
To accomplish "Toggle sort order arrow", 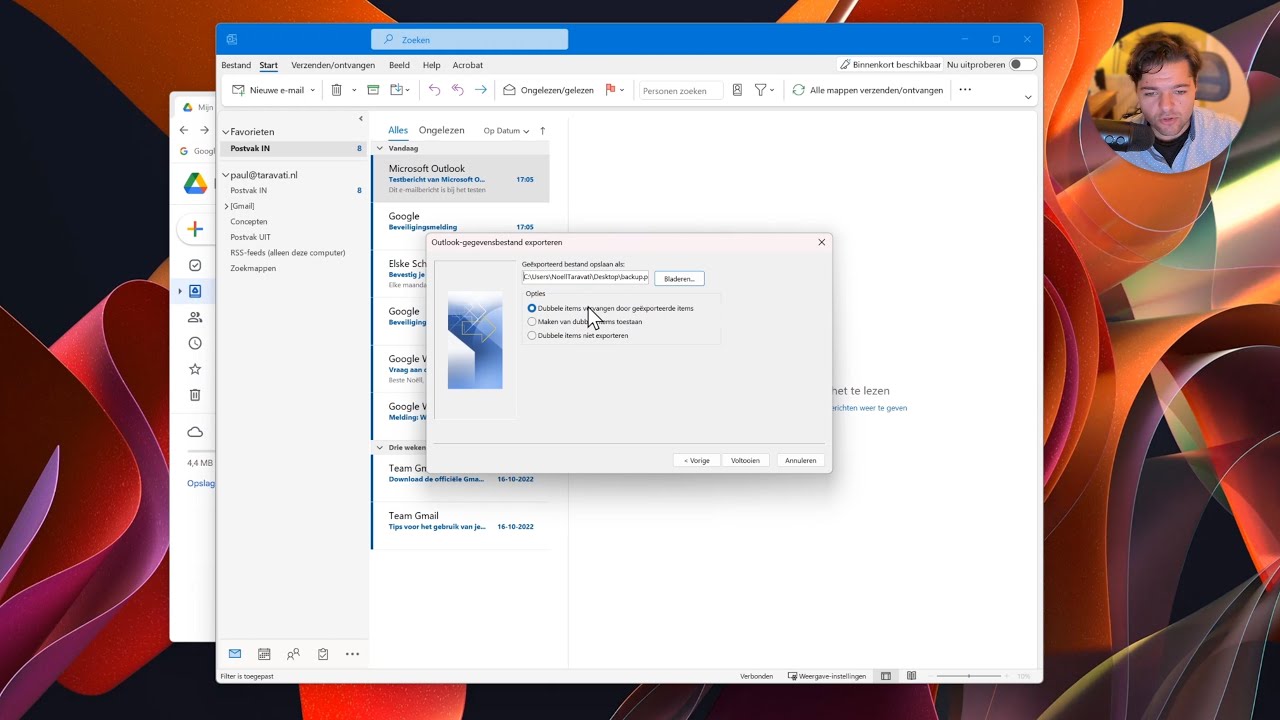I will 543,131.
